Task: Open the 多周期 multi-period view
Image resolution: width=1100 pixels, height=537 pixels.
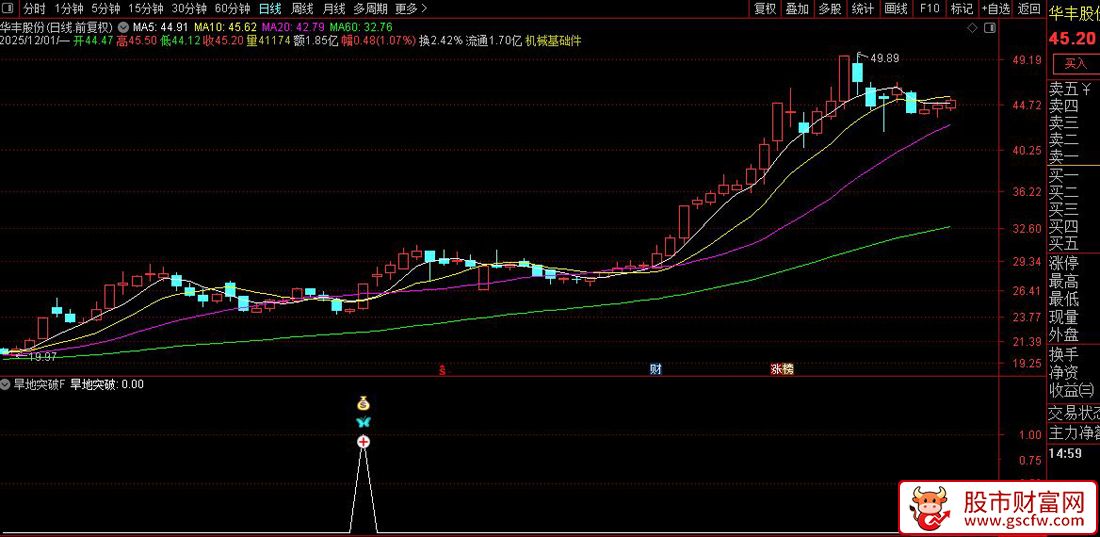Action: coord(370,9)
